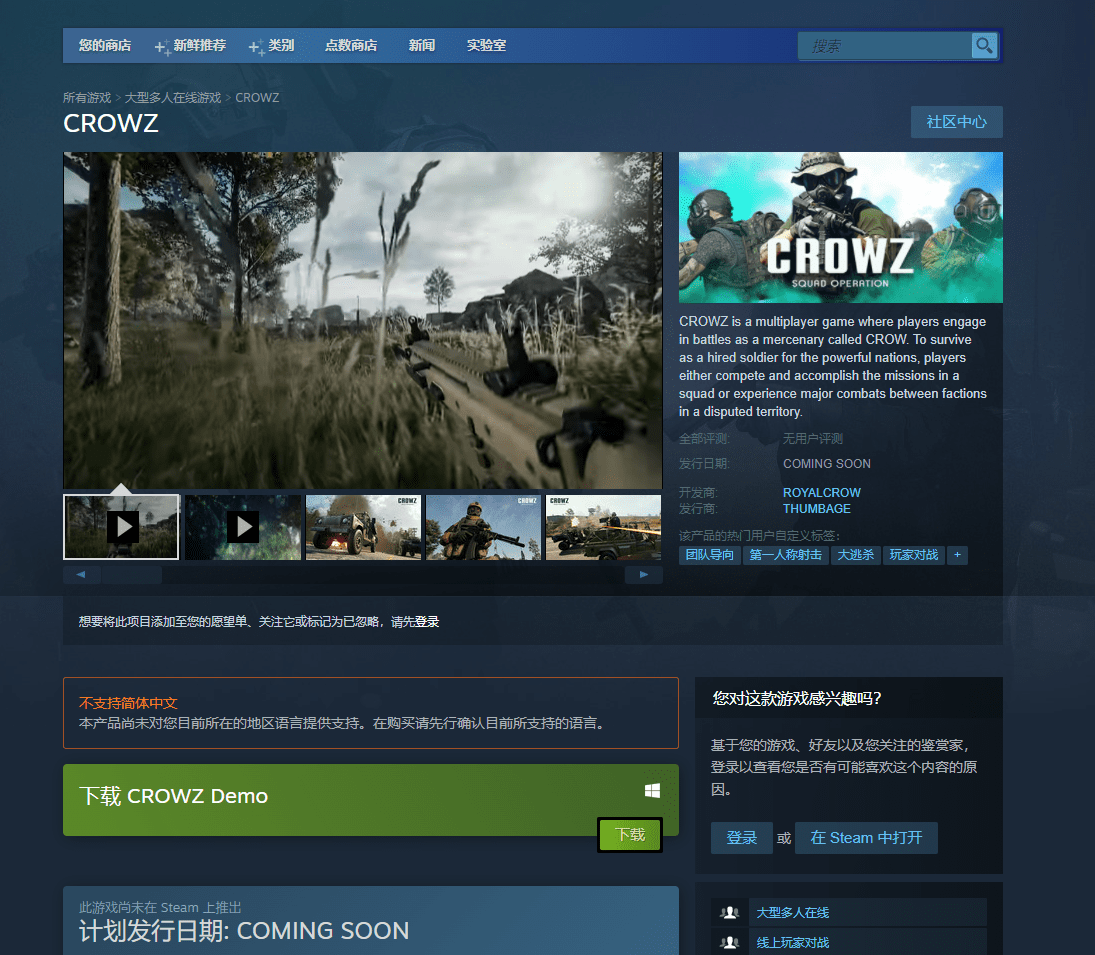Click the plus icon to add tags

coord(957,555)
